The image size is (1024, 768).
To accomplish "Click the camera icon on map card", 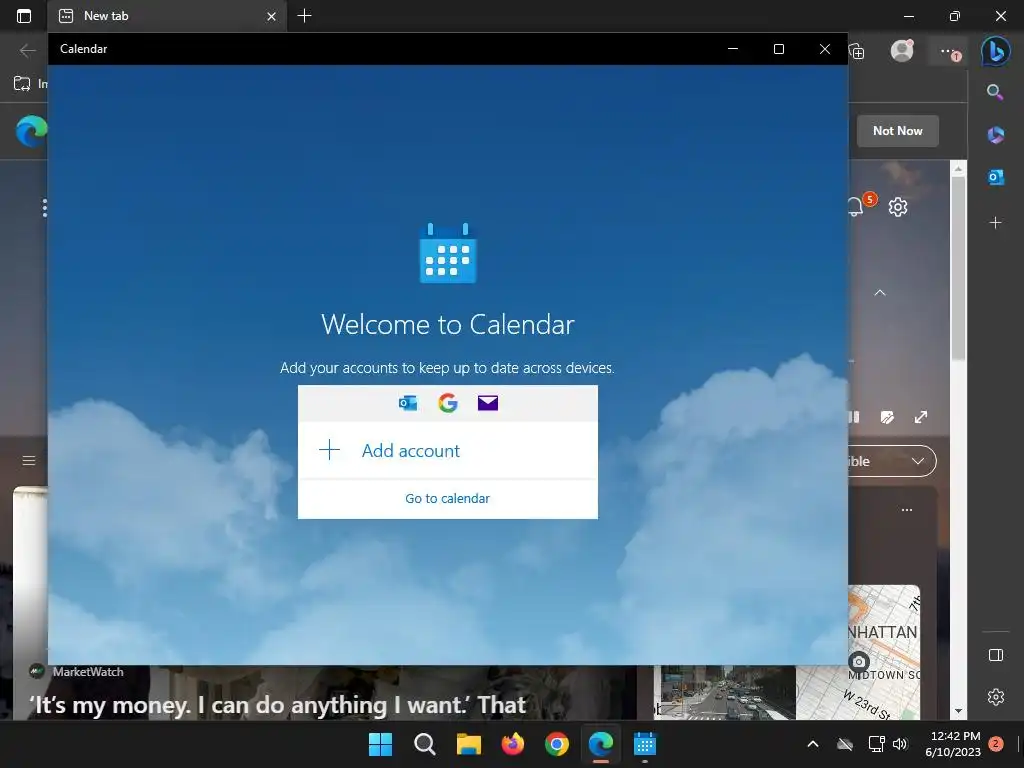I will pyautogui.click(x=859, y=662).
